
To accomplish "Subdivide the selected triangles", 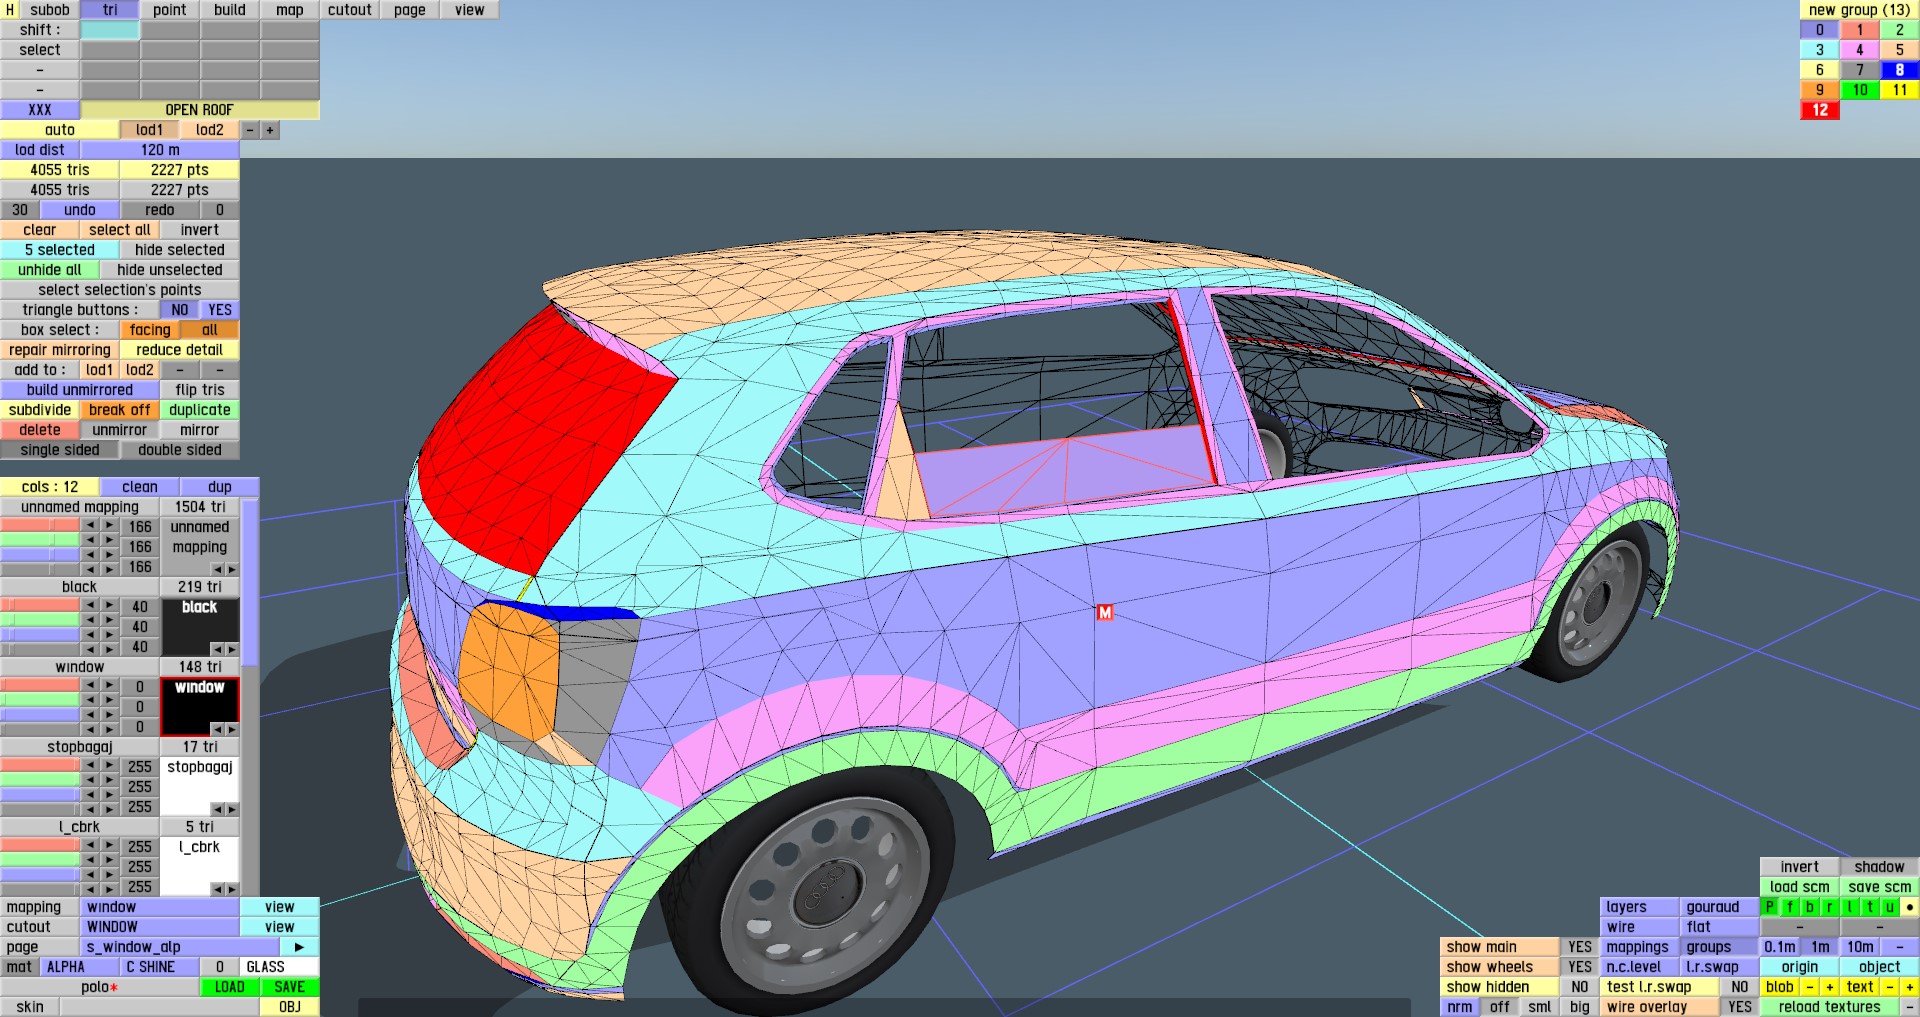I will click(x=40, y=410).
